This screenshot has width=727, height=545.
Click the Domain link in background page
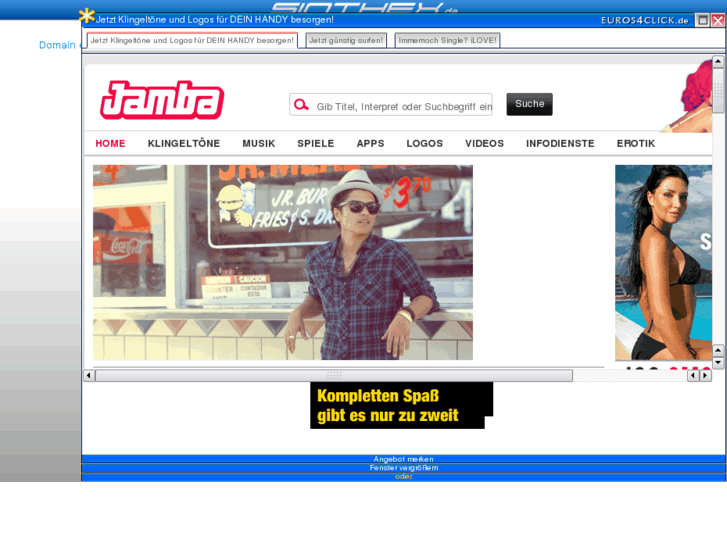(x=57, y=45)
